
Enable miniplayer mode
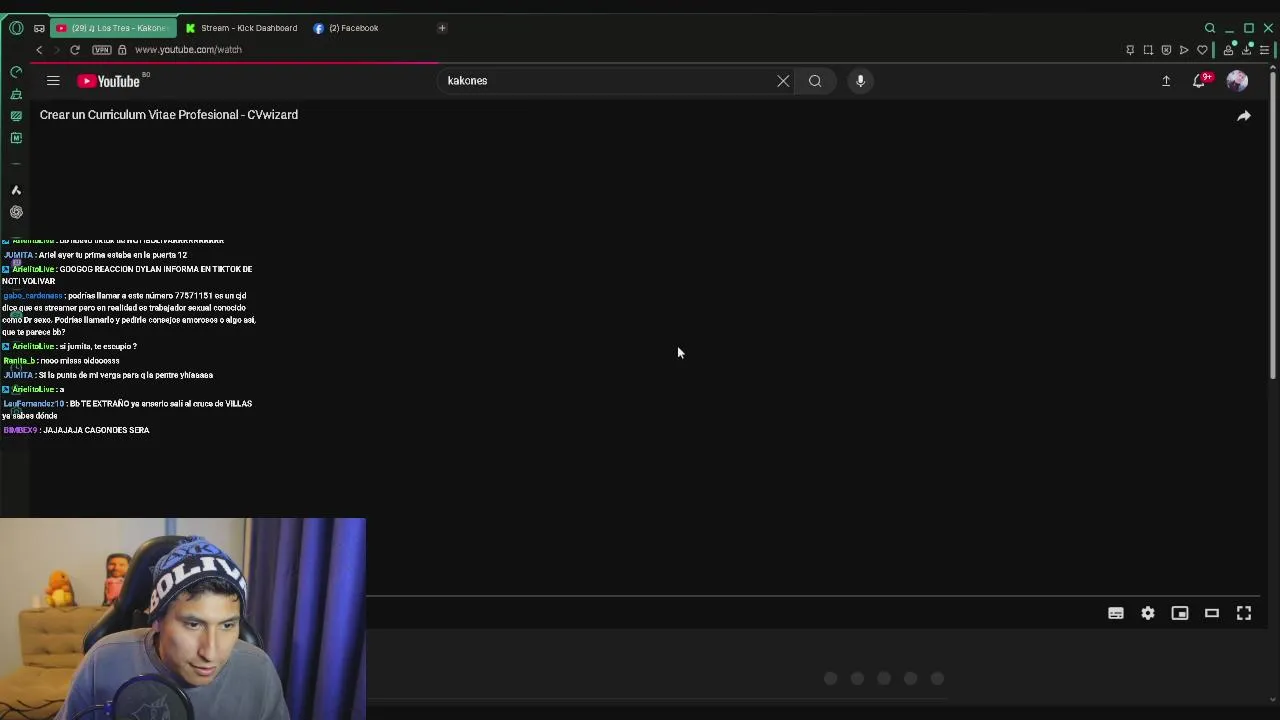click(1180, 613)
